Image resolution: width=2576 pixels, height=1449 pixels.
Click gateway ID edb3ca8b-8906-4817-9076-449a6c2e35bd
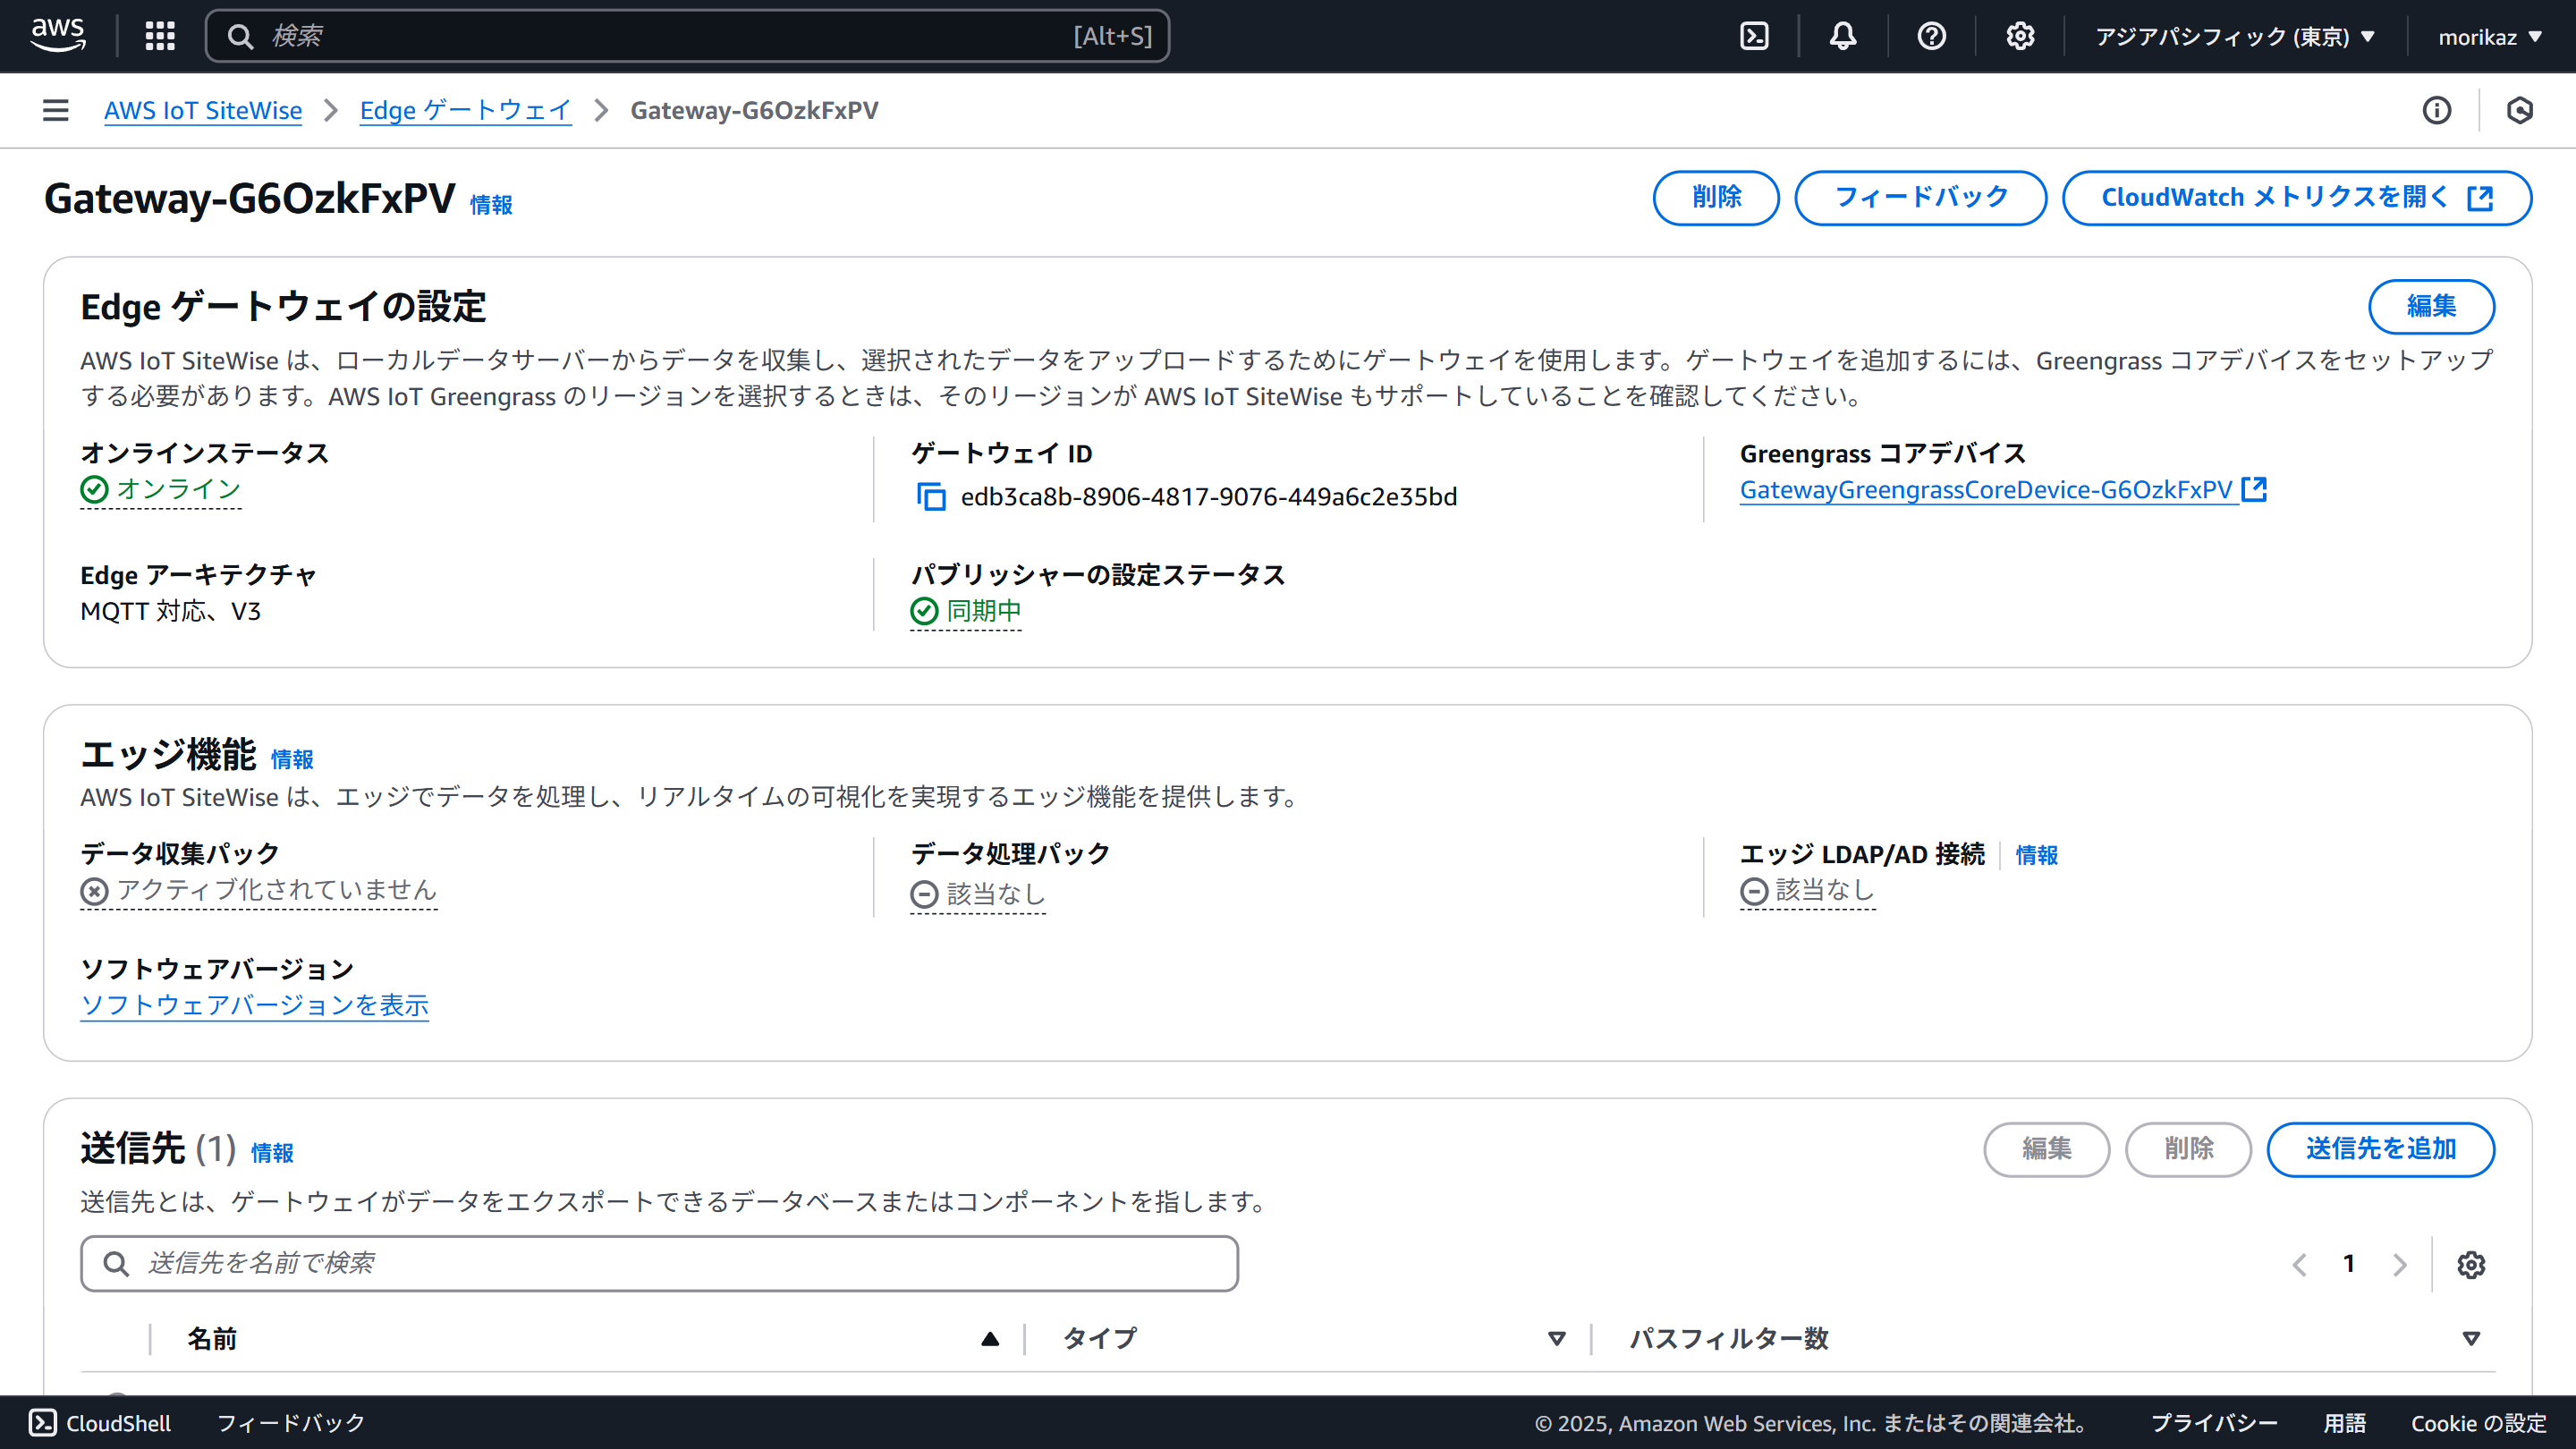(x=1209, y=497)
